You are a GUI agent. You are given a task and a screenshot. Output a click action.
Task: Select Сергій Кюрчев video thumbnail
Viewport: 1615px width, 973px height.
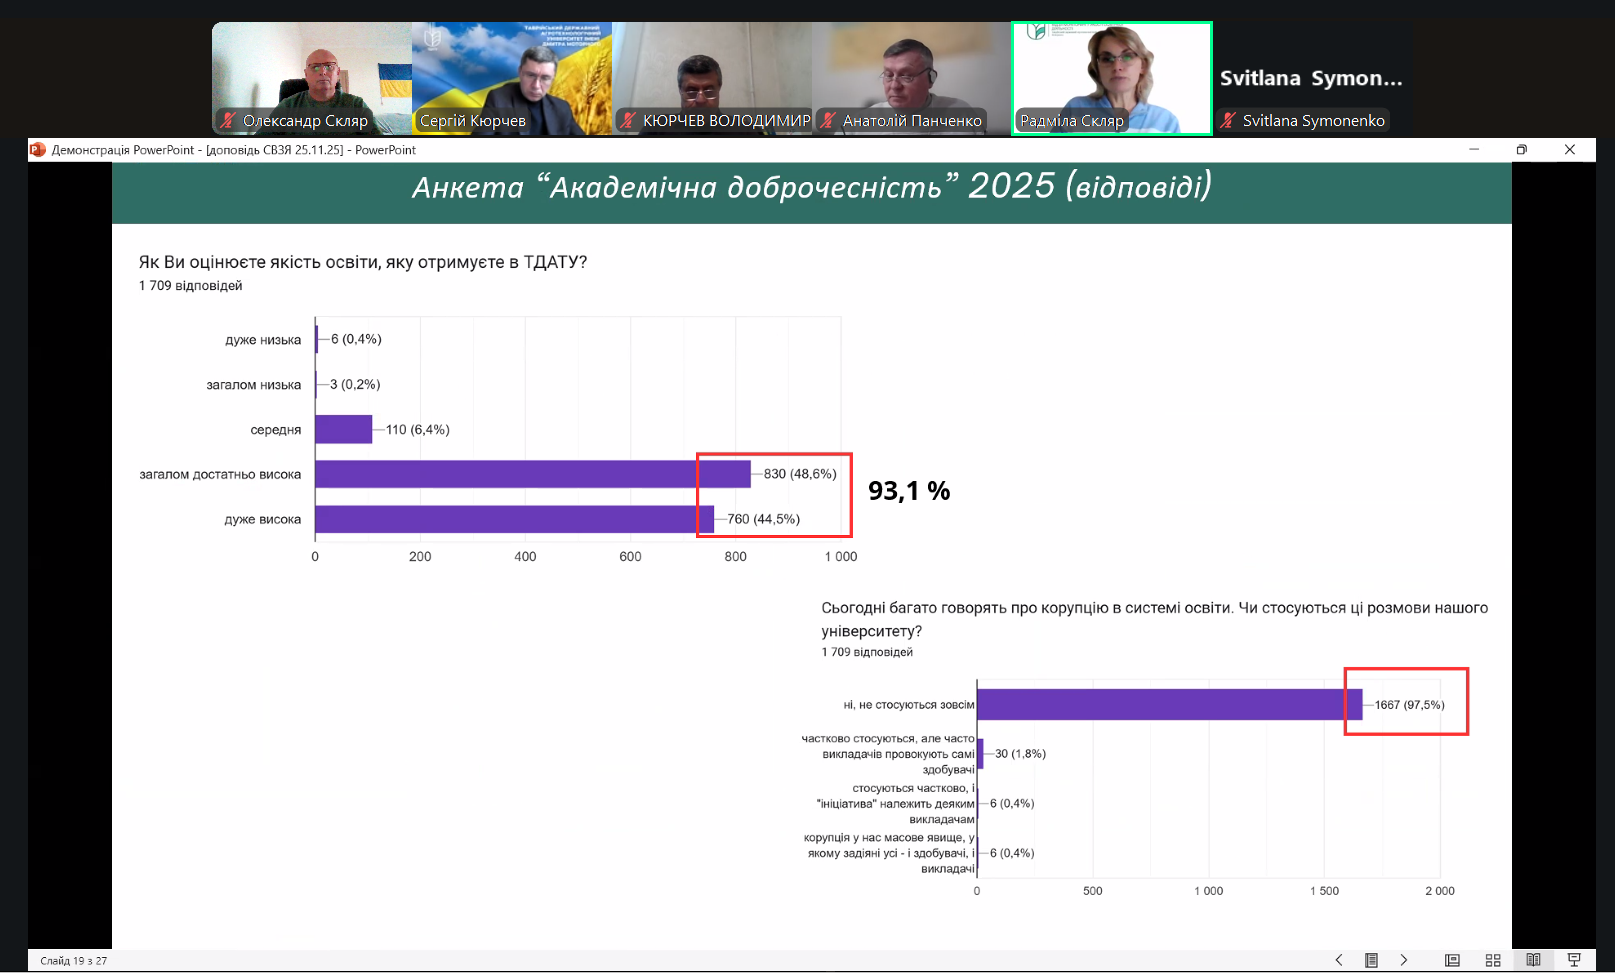click(512, 78)
